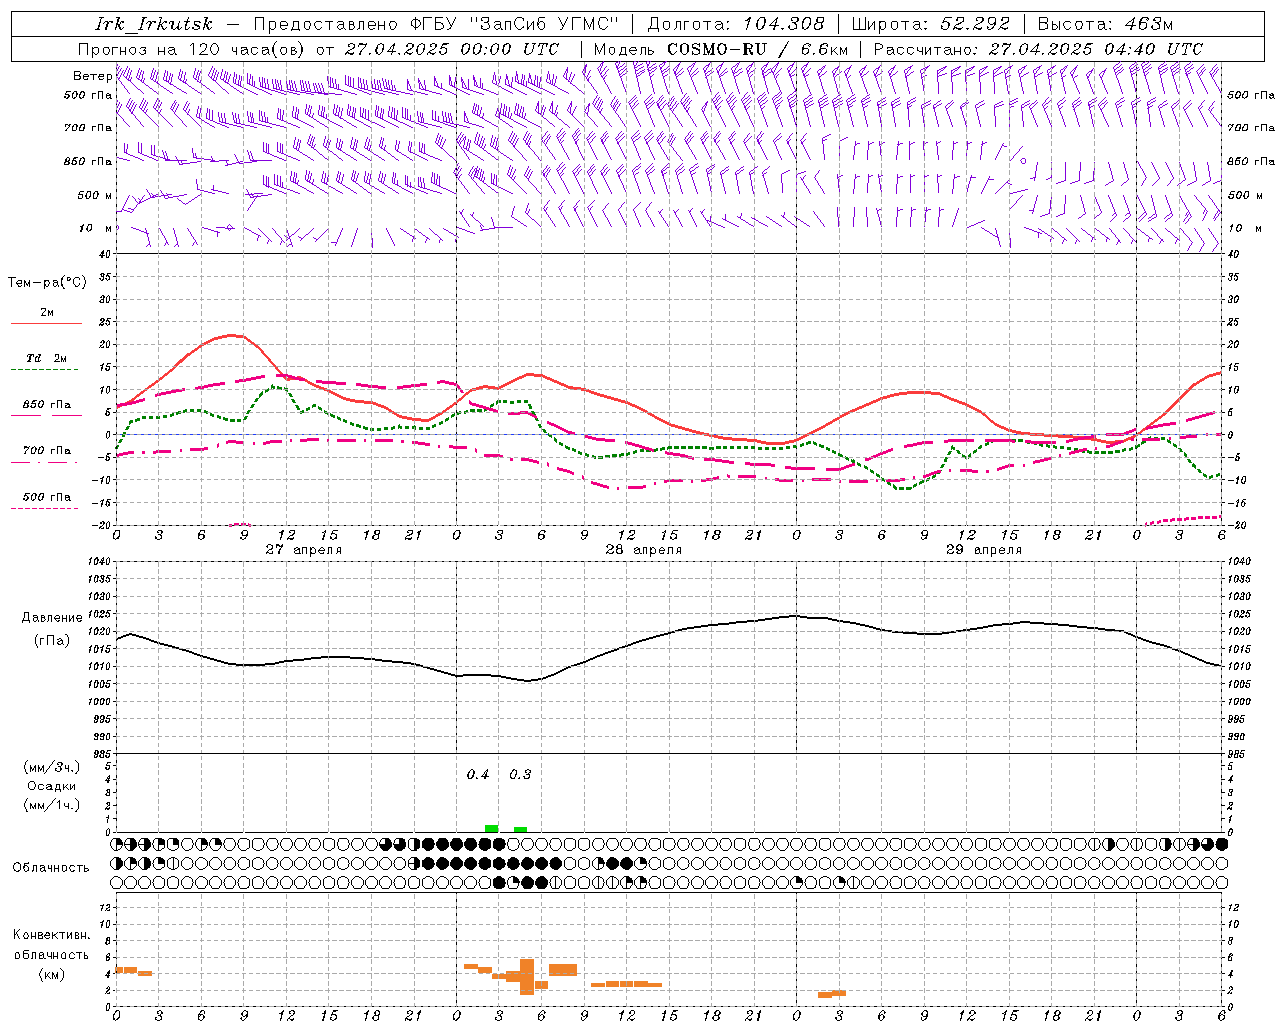Click the 0.3 precipitation amount
The height and width of the screenshot is (1024, 1280).
click(x=520, y=775)
